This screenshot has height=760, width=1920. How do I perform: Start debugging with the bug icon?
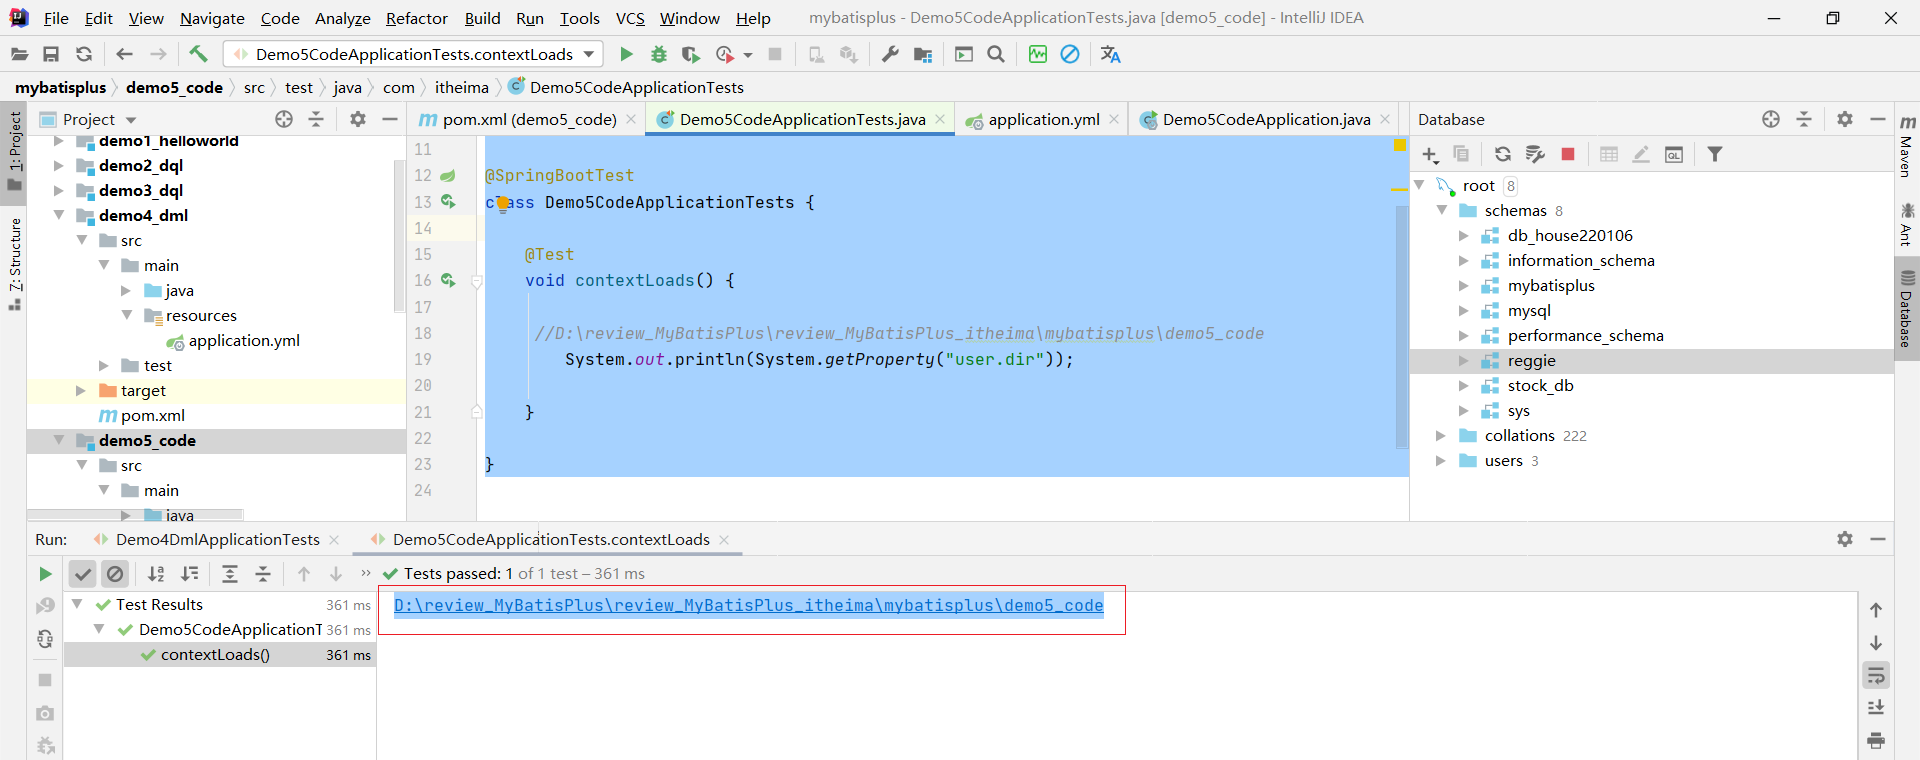tap(658, 54)
